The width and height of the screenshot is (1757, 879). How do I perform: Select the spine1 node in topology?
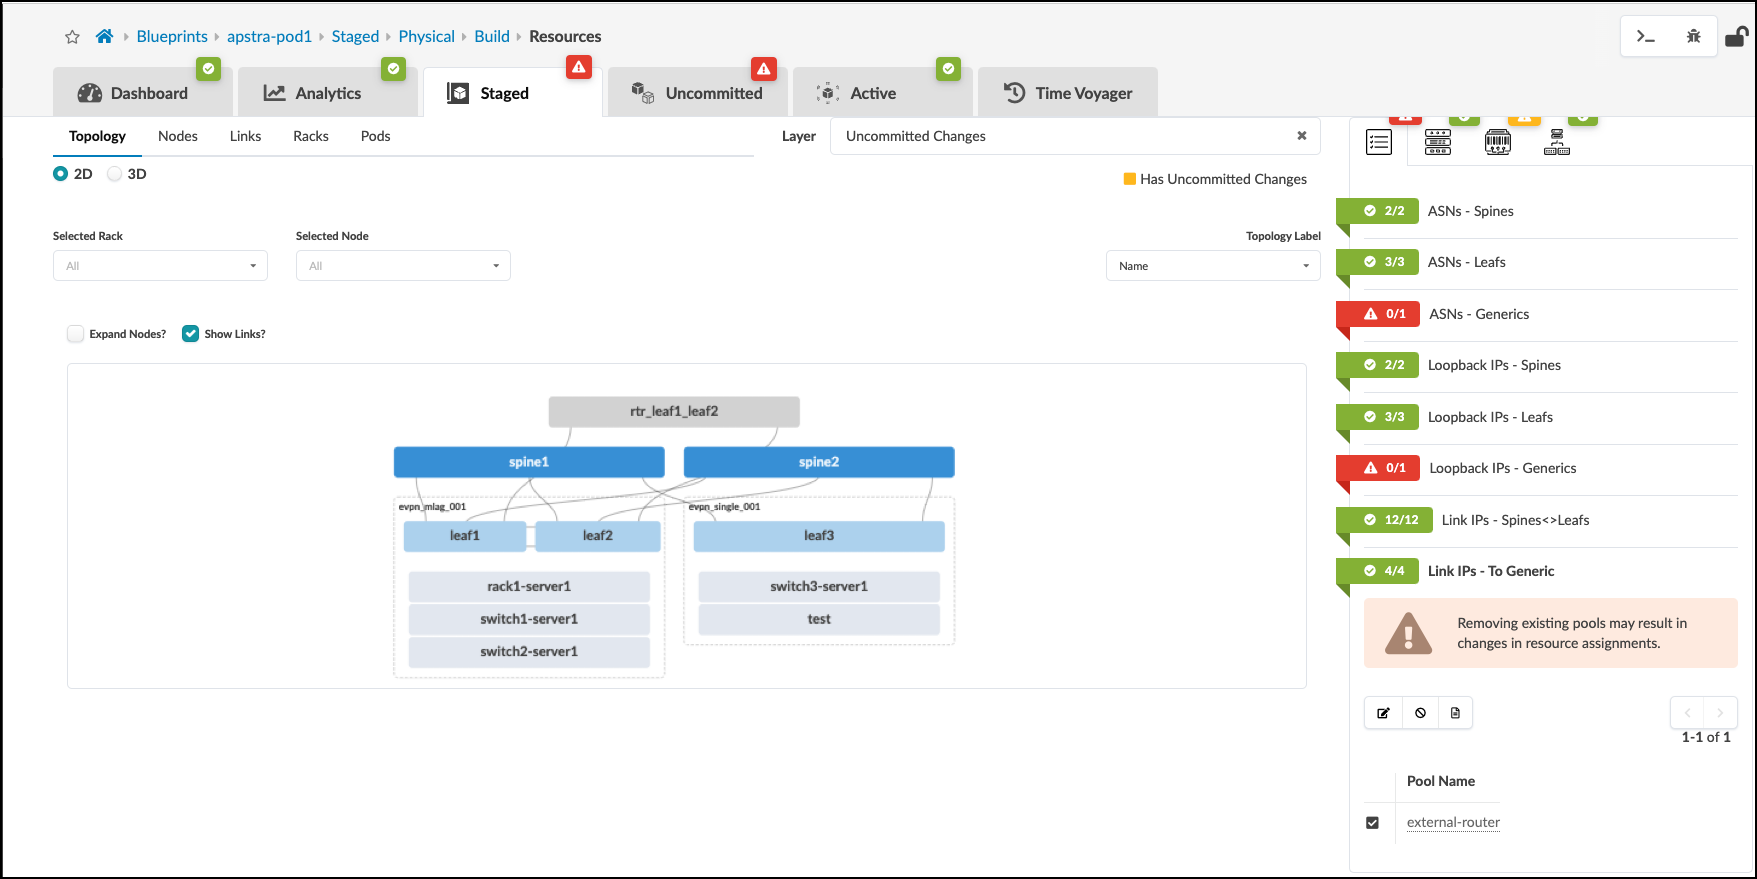(529, 462)
